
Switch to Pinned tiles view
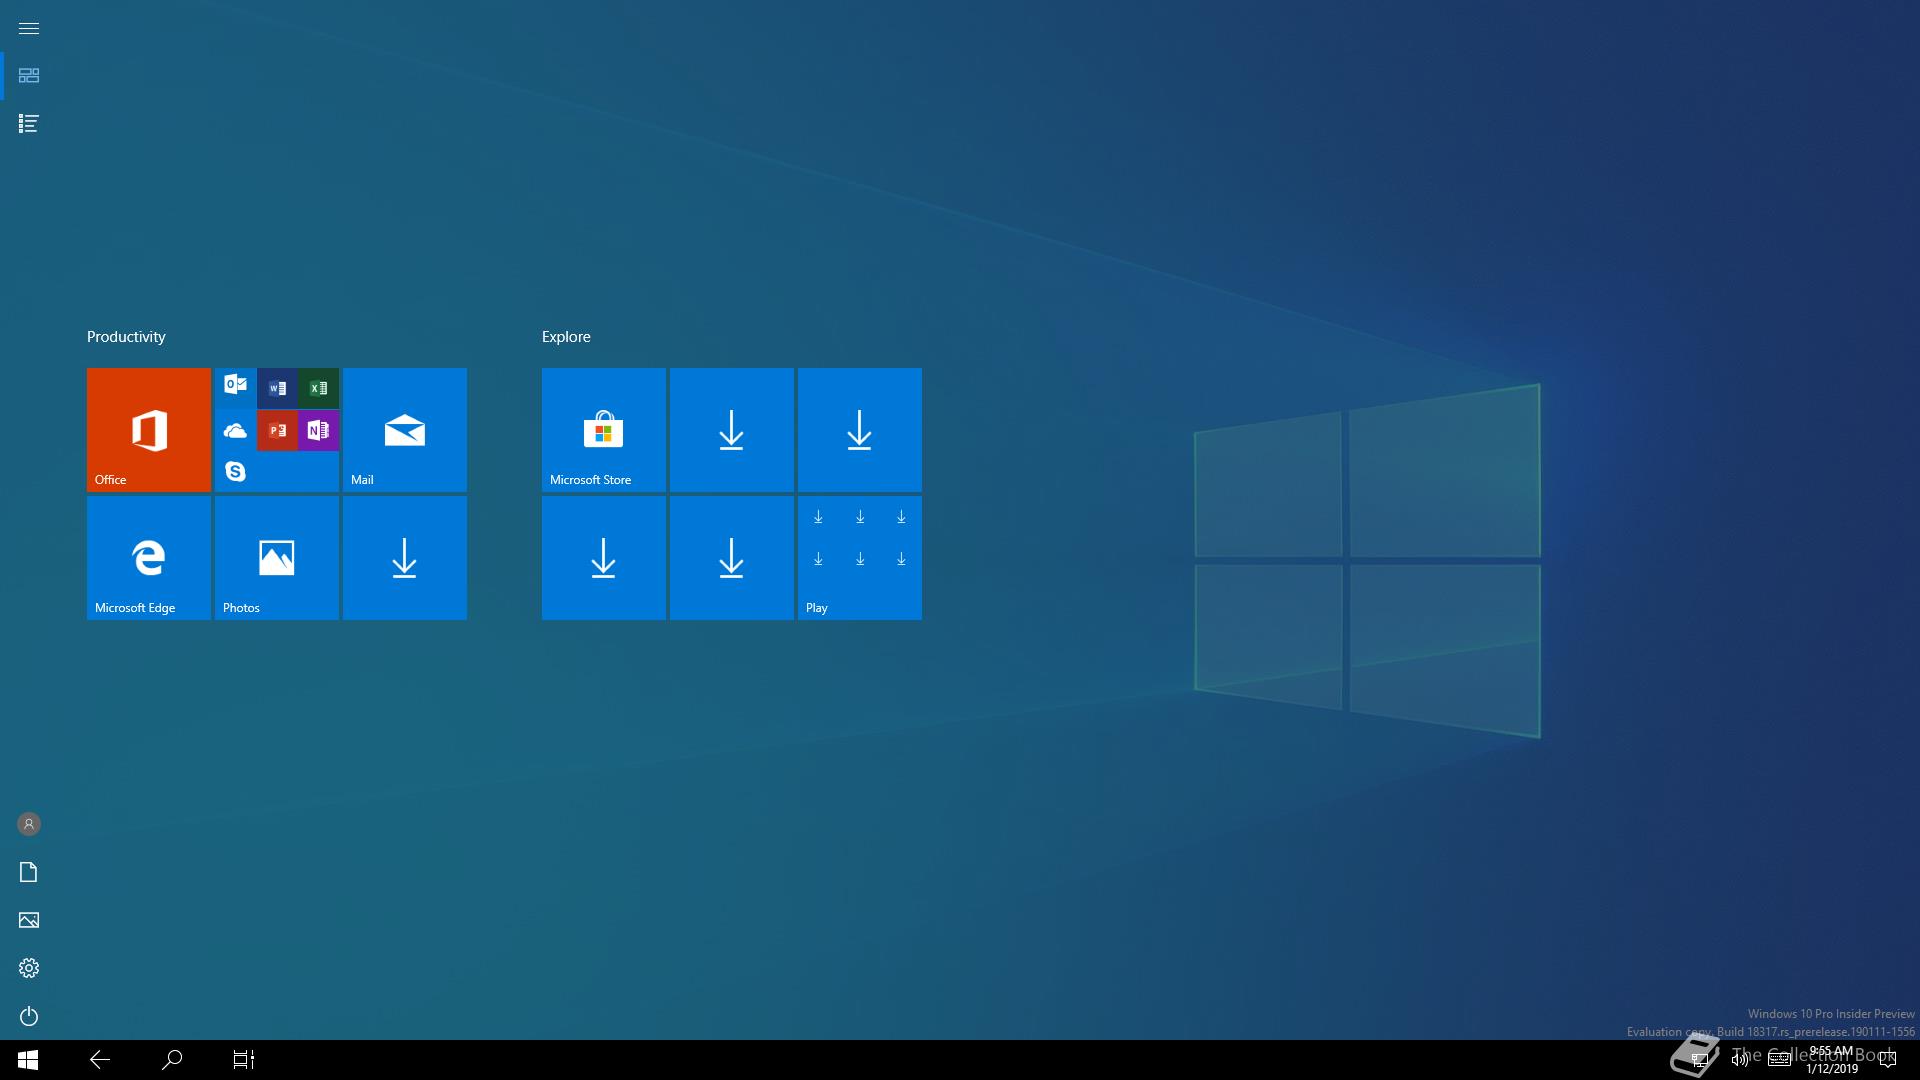(29, 76)
